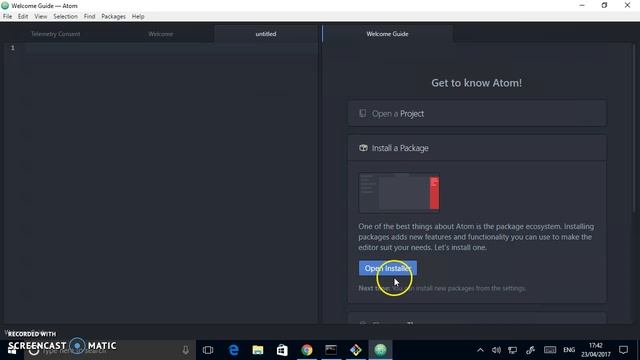Open the command prompt taskbar icon
The width and height of the screenshot is (640, 360).
coord(331,350)
